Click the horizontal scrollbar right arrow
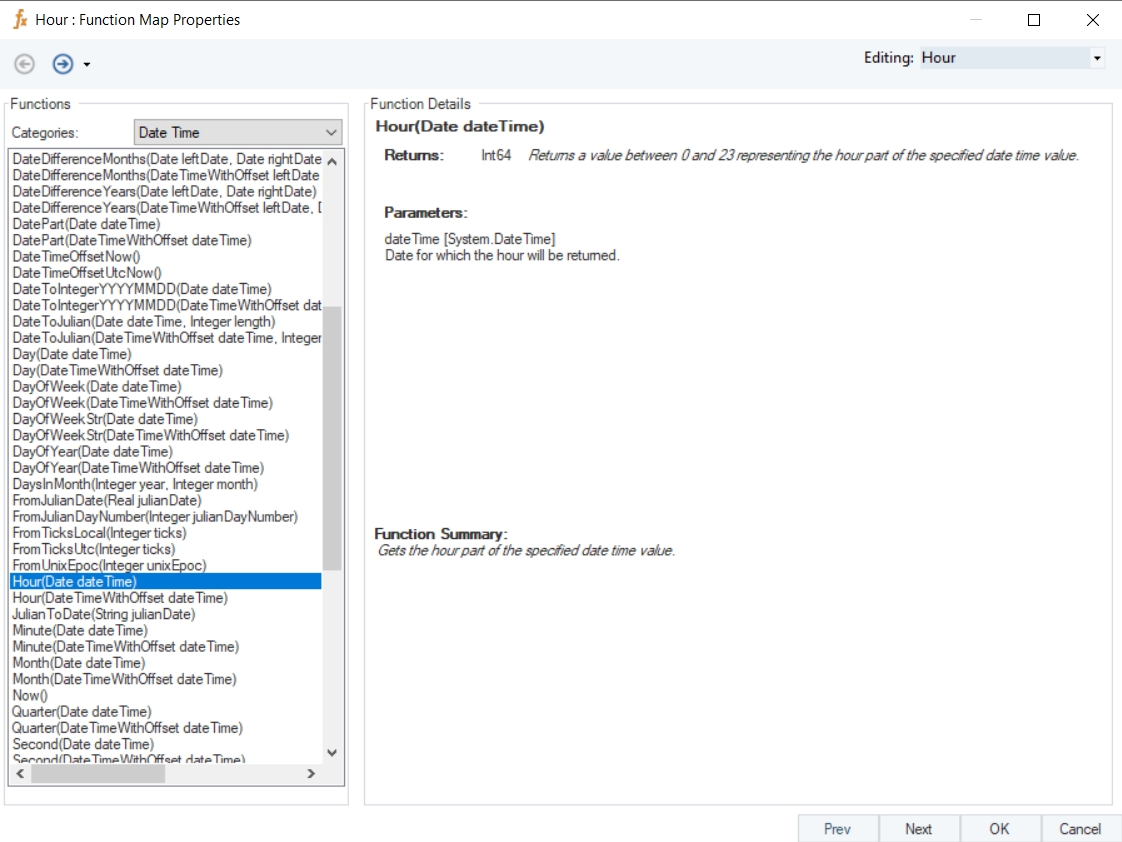 pyautogui.click(x=311, y=773)
